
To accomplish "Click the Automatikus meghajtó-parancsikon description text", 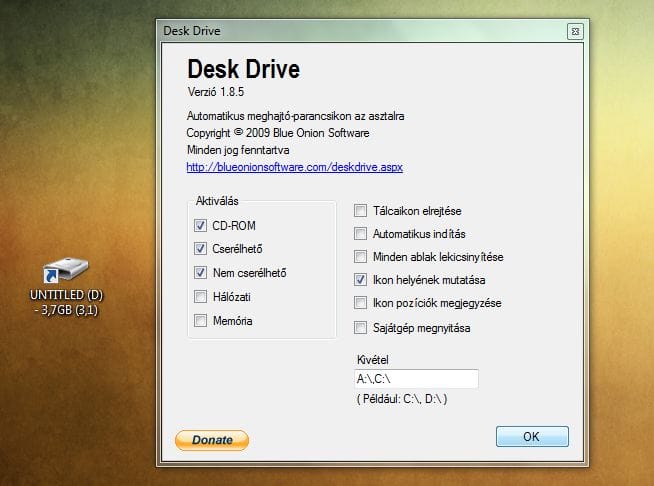I will tap(295, 116).
